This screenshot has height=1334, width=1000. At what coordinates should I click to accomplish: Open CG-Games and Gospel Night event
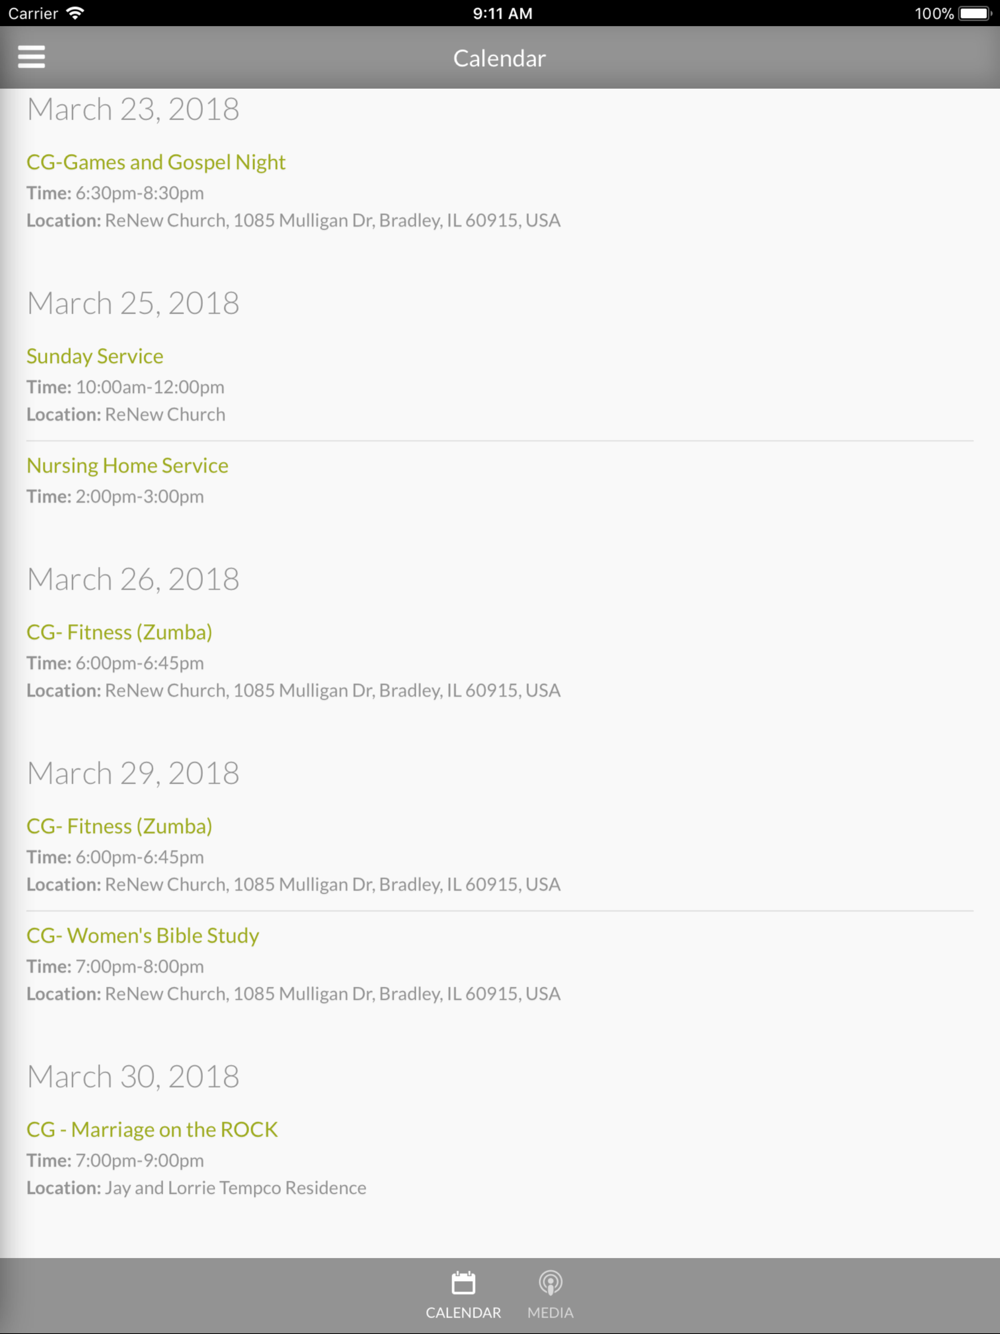156,162
